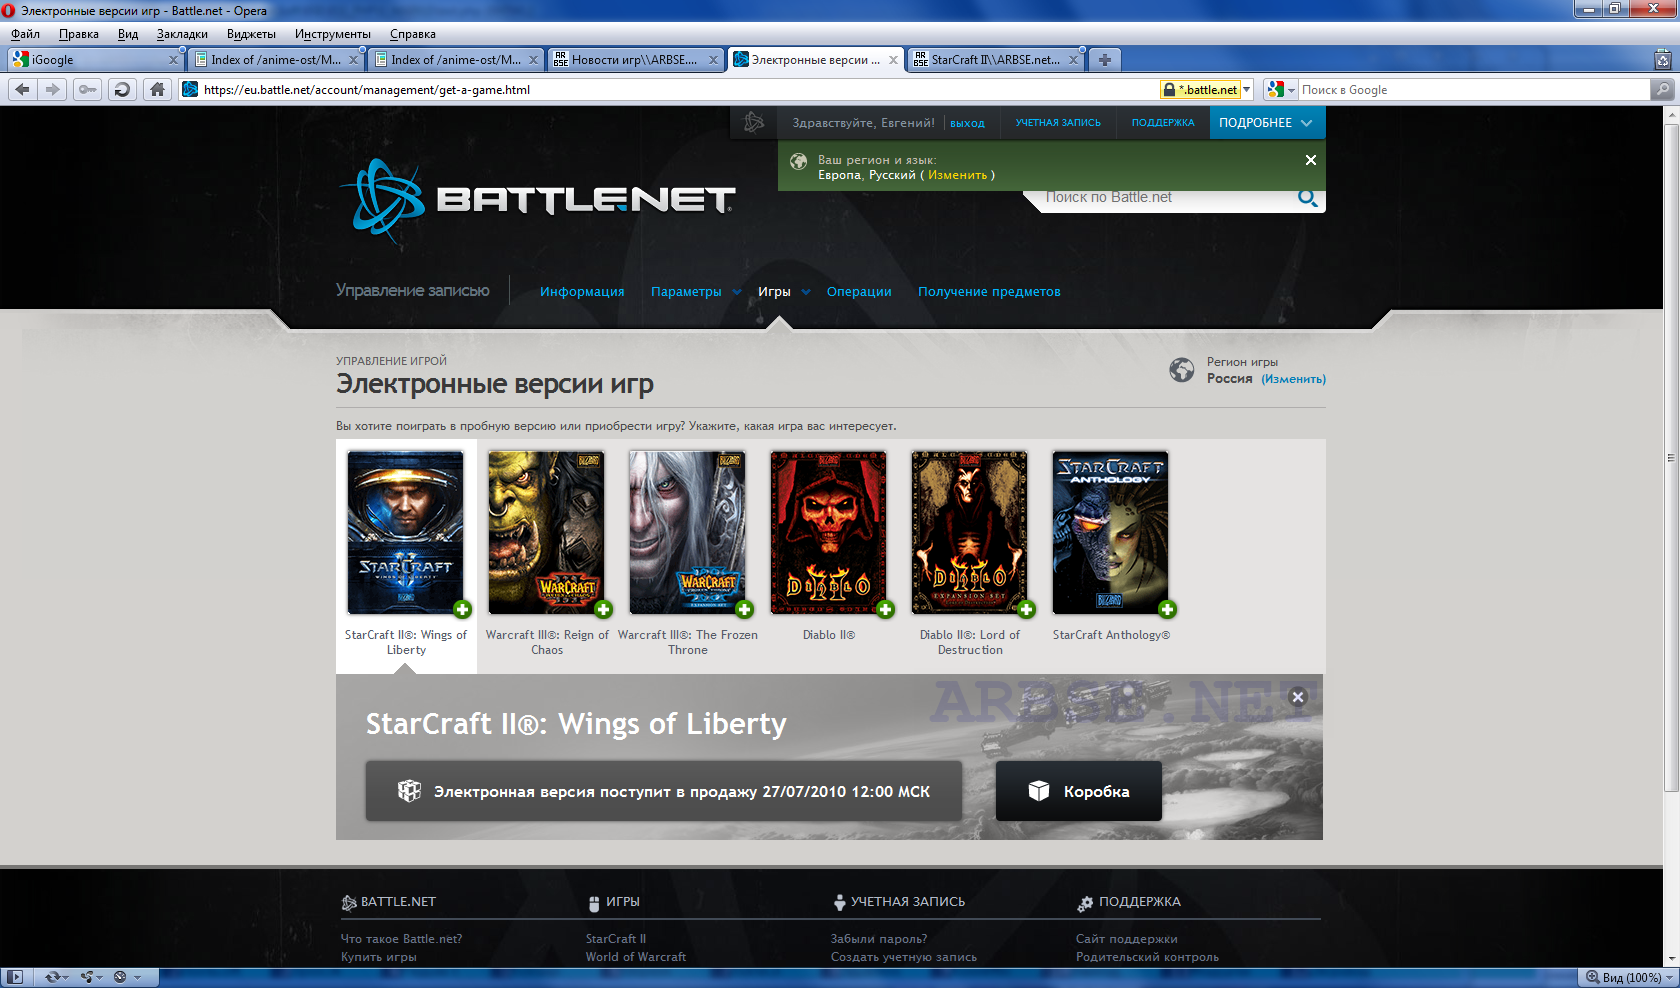The width and height of the screenshot is (1680, 988).
Task: Open the Закладки menu
Action: [182, 34]
